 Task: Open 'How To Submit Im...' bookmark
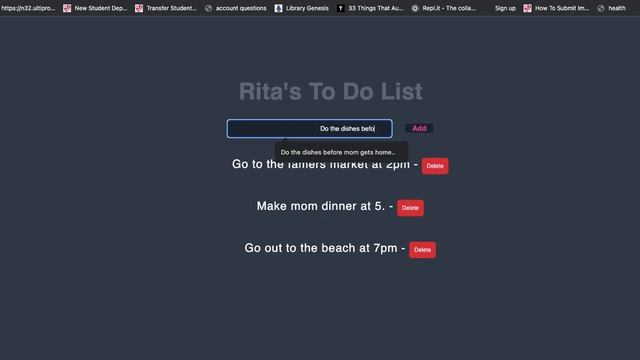tap(556, 8)
